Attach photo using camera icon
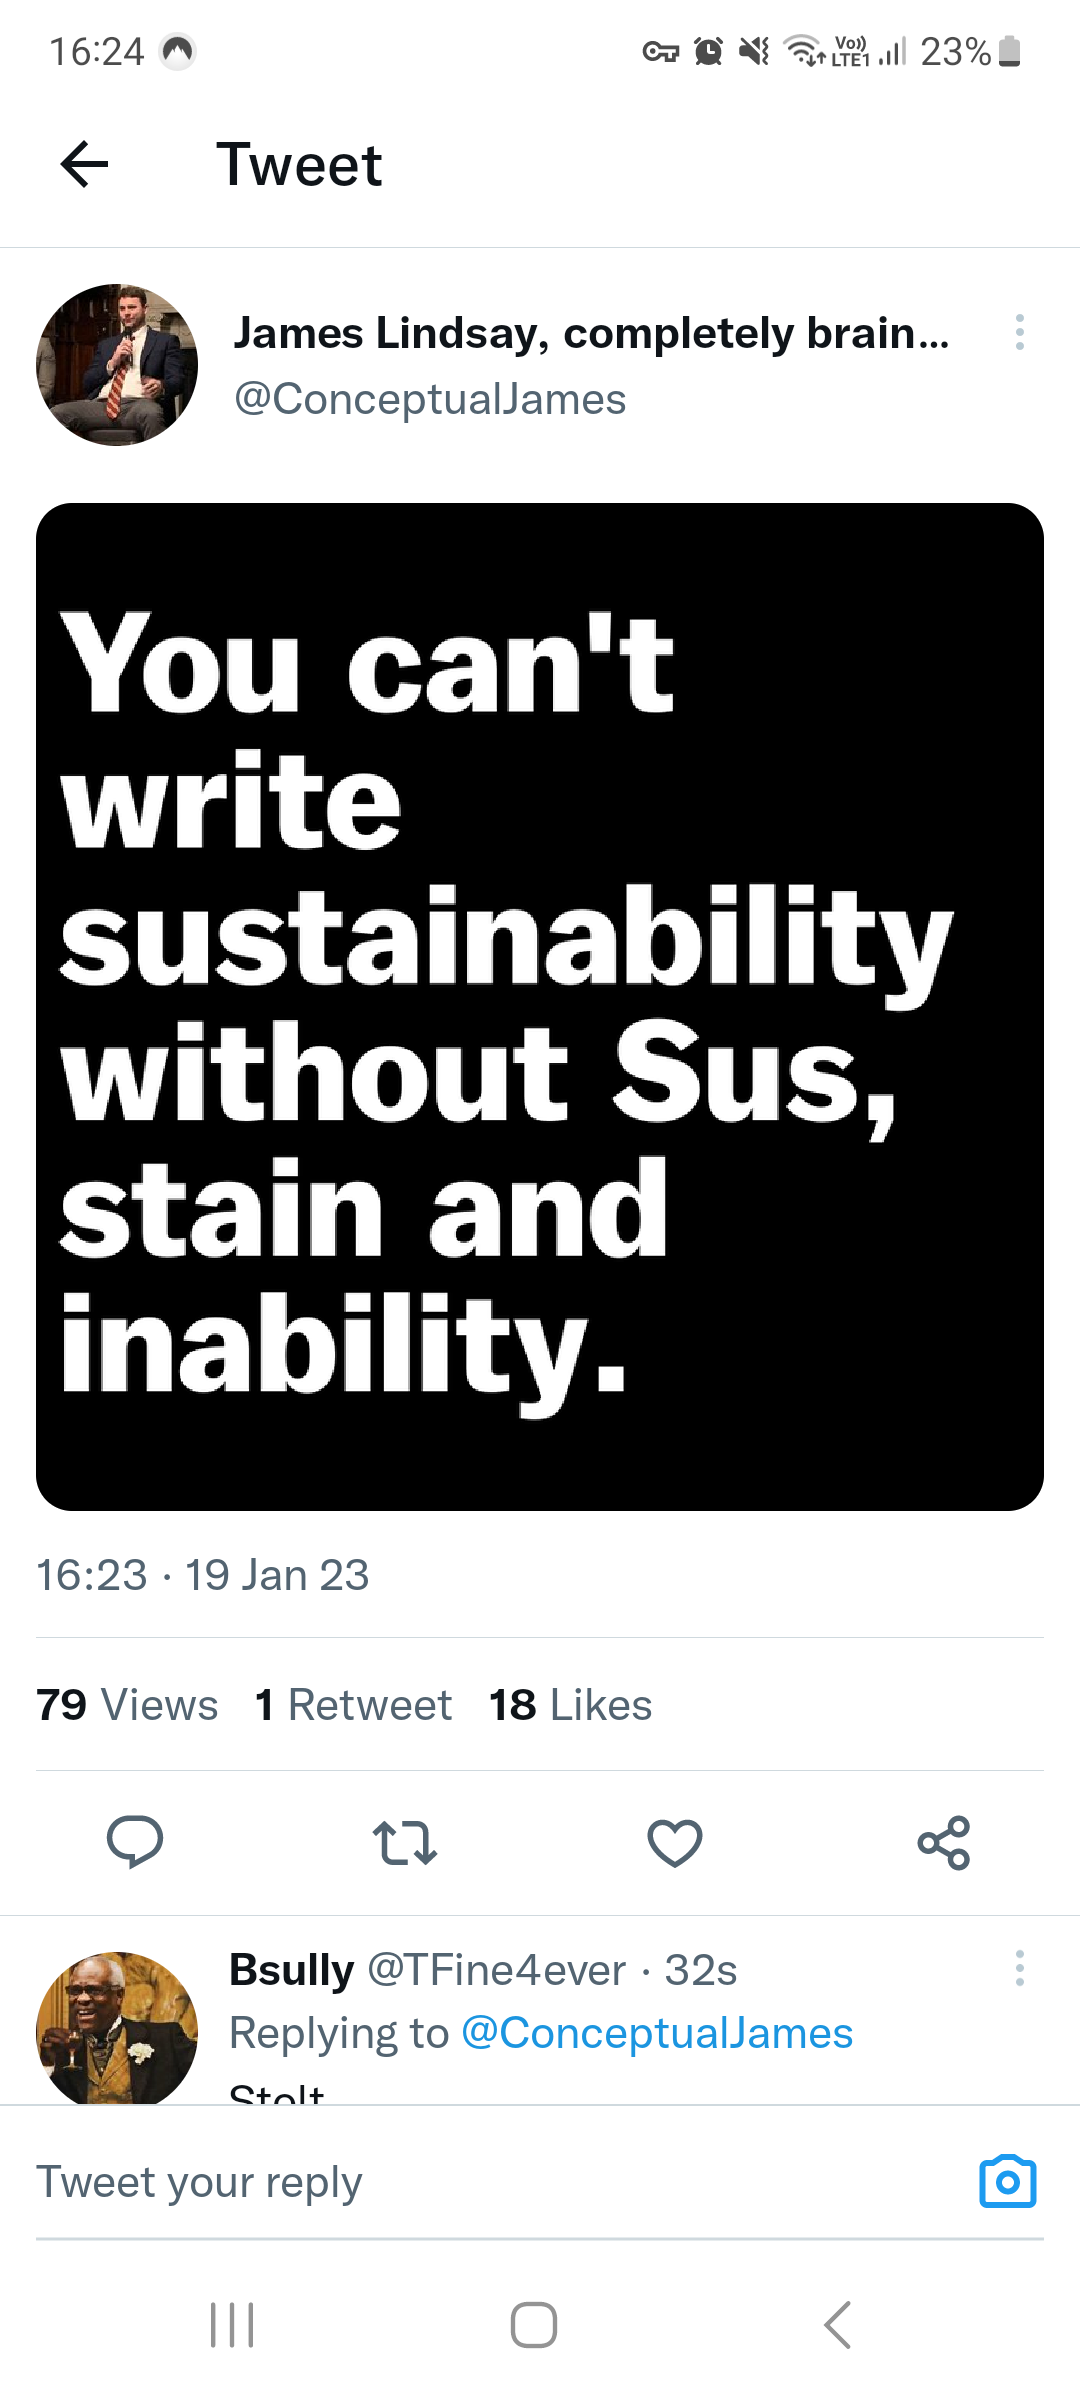This screenshot has height=2400, width=1080. [x=1007, y=2182]
